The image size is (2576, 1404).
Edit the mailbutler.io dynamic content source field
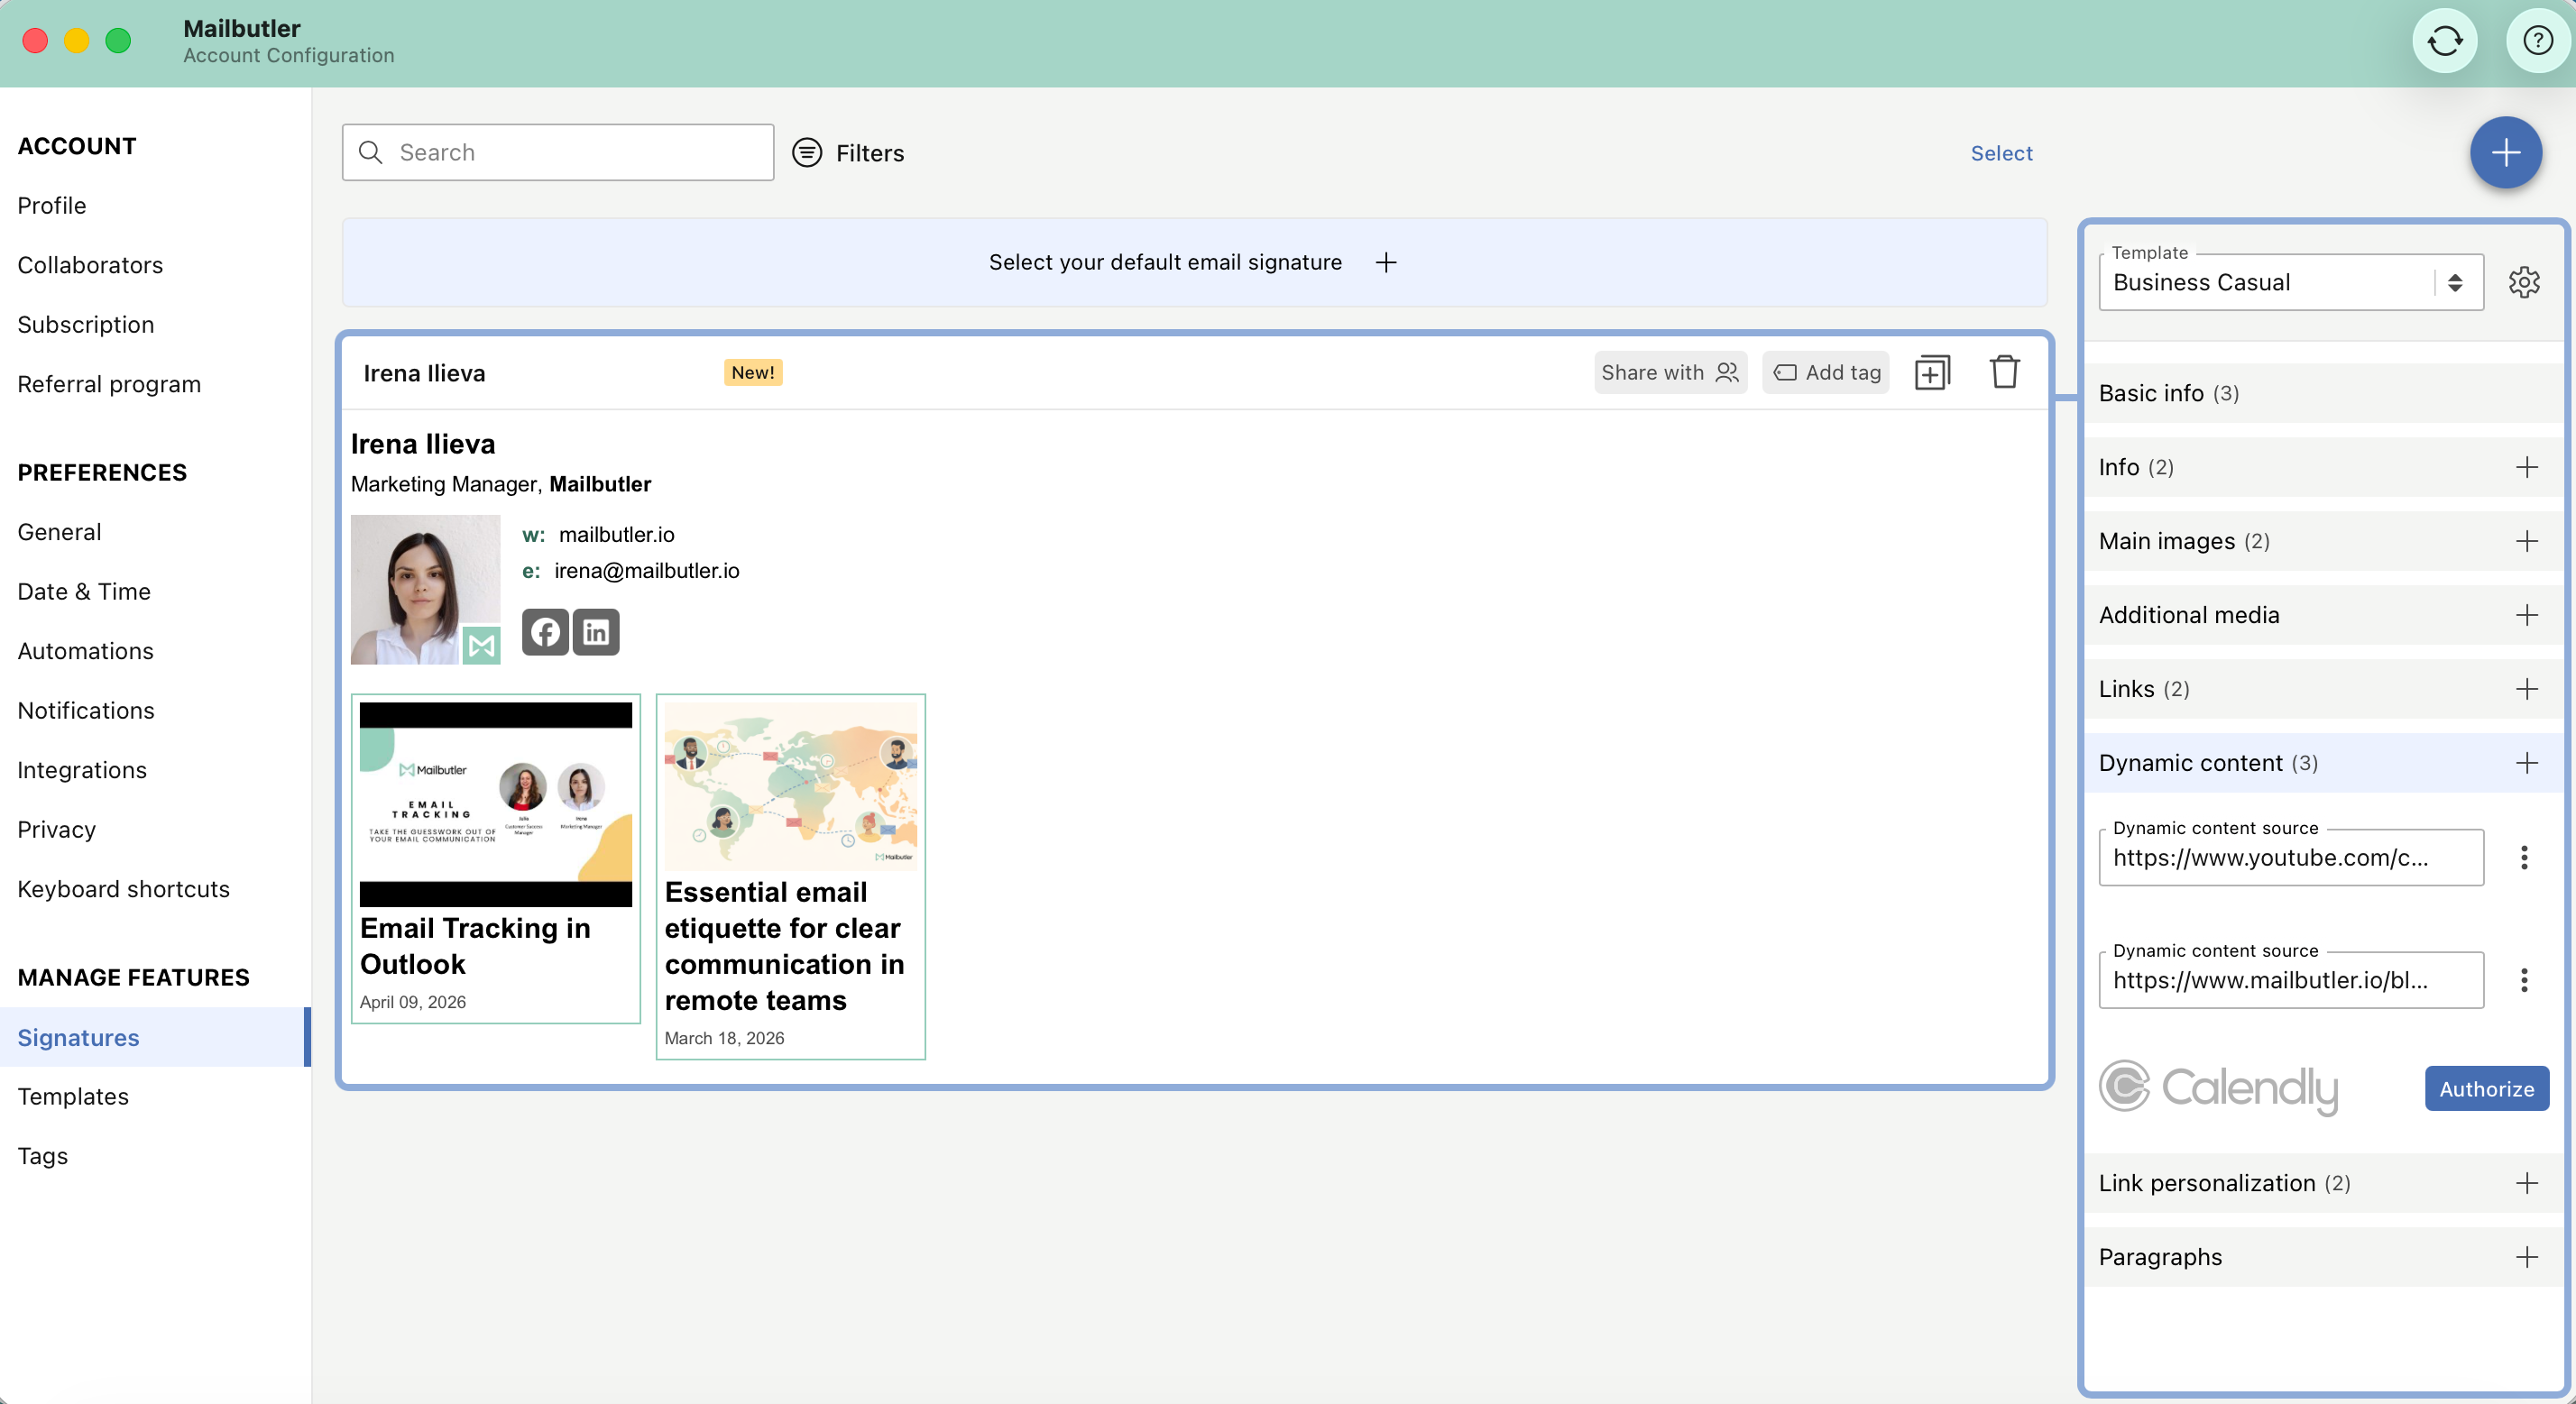click(x=2290, y=980)
